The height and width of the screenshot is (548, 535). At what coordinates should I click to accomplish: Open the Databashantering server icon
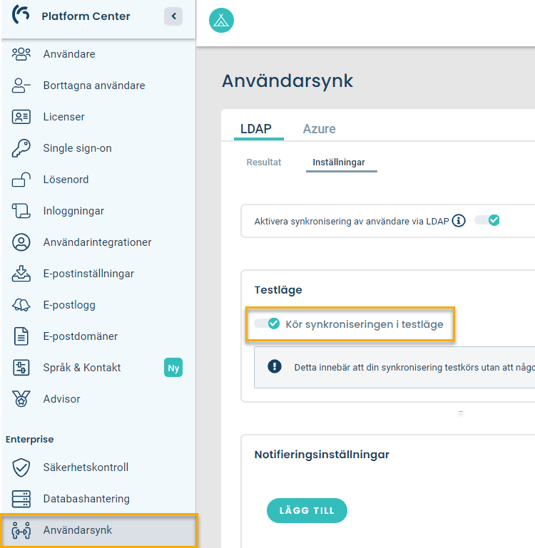pyautogui.click(x=21, y=499)
